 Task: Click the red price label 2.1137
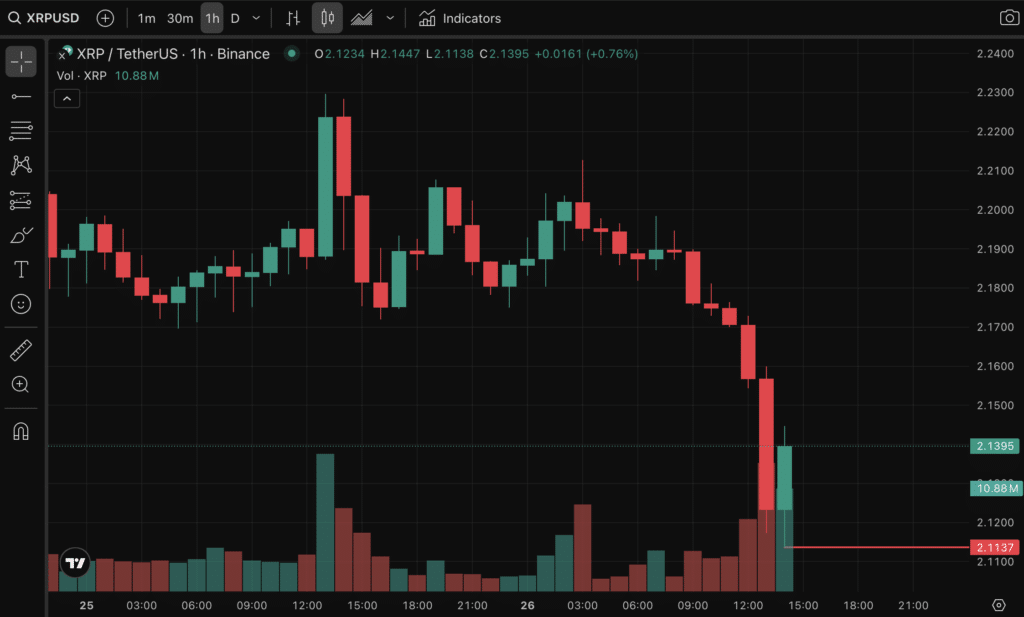coord(995,547)
